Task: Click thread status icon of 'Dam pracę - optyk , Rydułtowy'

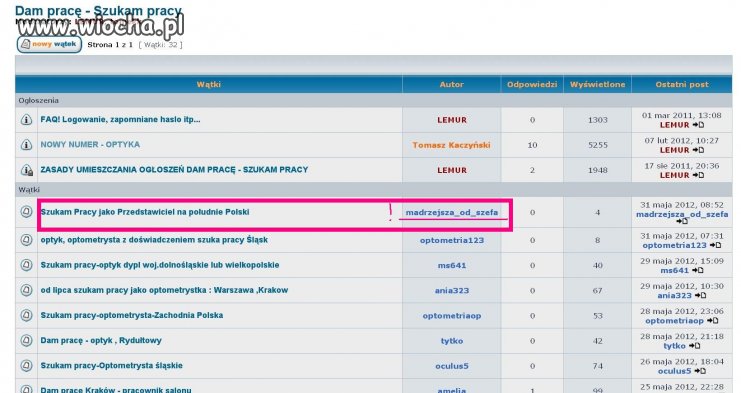Action: click(26, 340)
